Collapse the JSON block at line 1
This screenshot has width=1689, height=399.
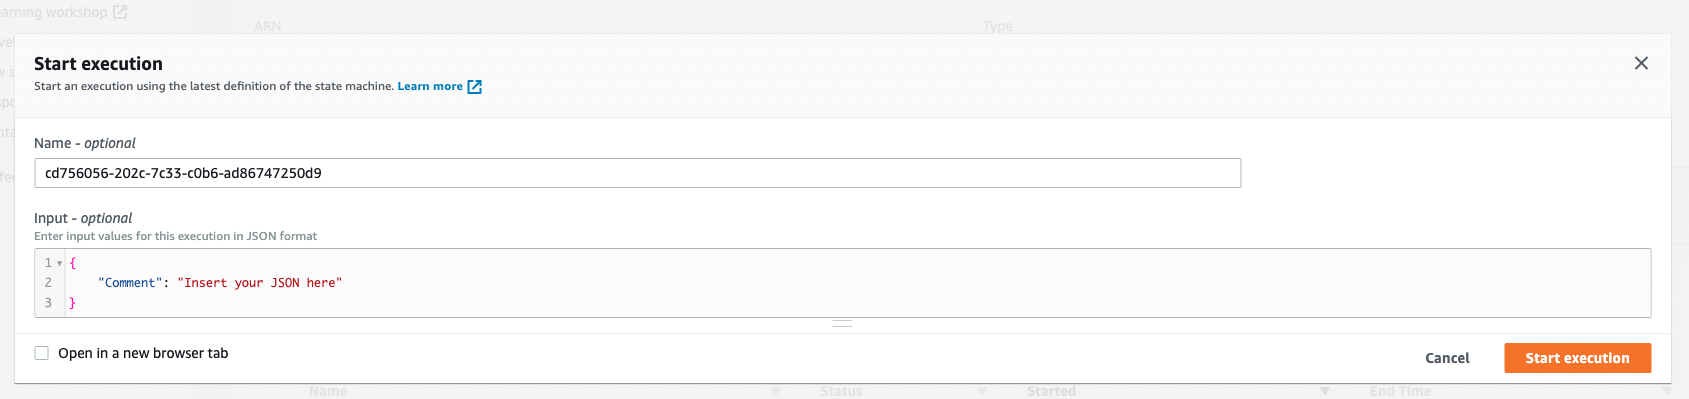point(60,263)
